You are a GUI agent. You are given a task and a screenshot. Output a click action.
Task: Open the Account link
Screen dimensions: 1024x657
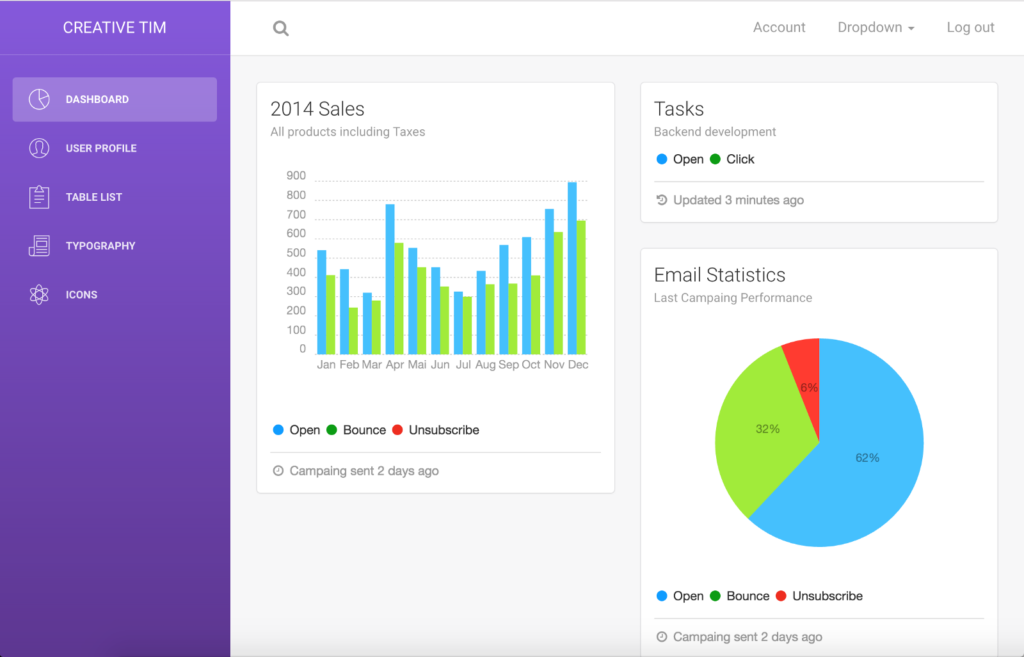779,28
